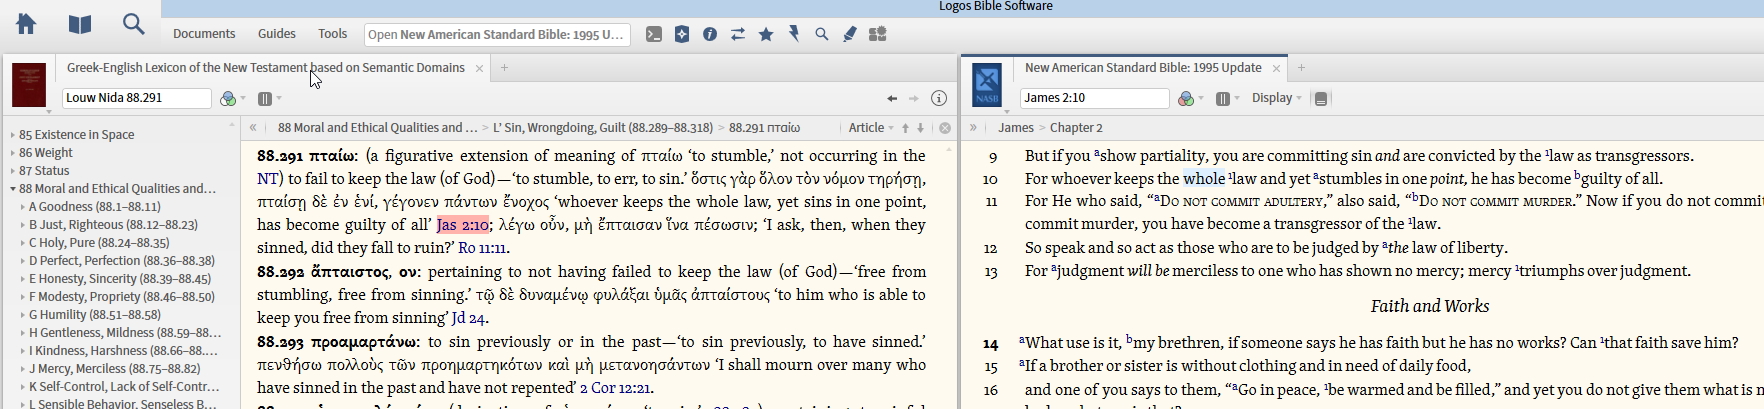This screenshot has width=1764, height=409.
Task: Click the Open command box
Action: coord(497,34)
